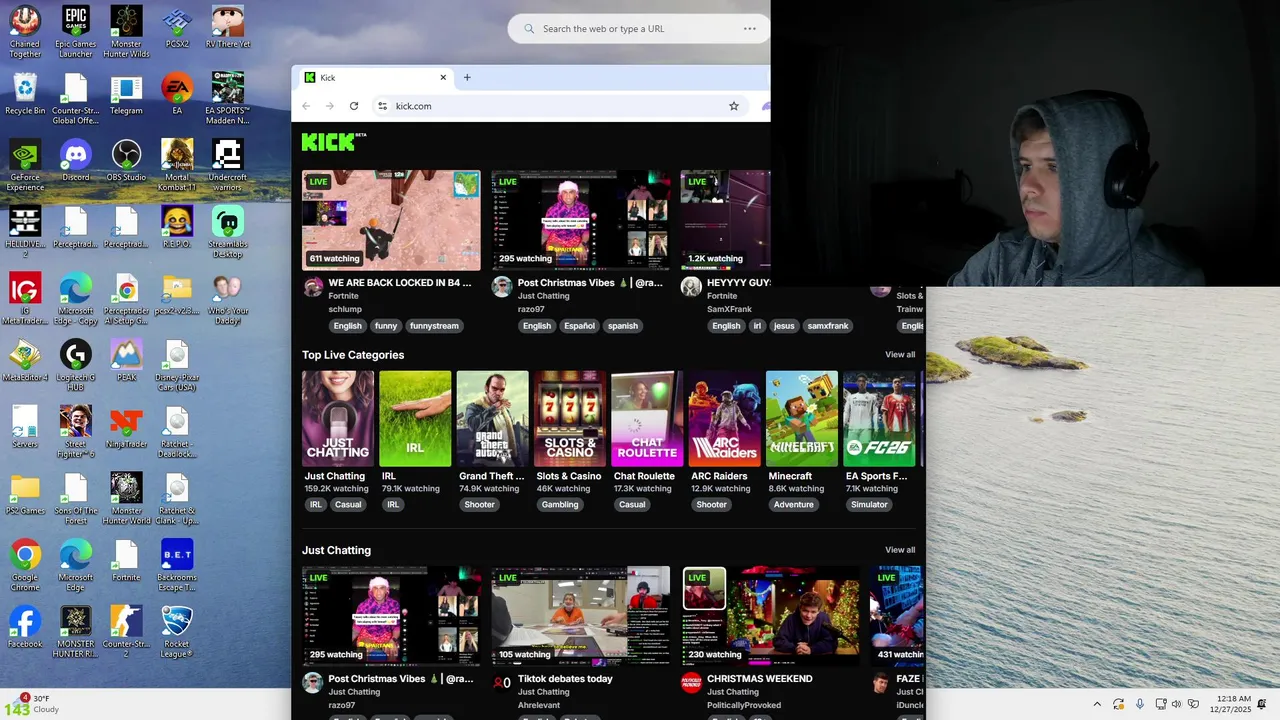This screenshot has height=720, width=1280.
Task: Select the IG MetaTrader desktop icon
Action: click(25, 299)
